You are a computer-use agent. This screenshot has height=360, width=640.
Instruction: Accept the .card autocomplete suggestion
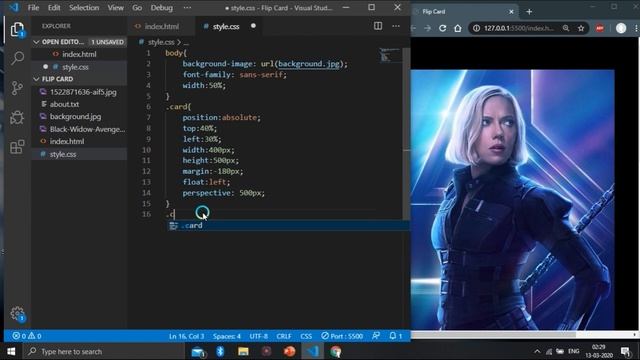[289, 225]
